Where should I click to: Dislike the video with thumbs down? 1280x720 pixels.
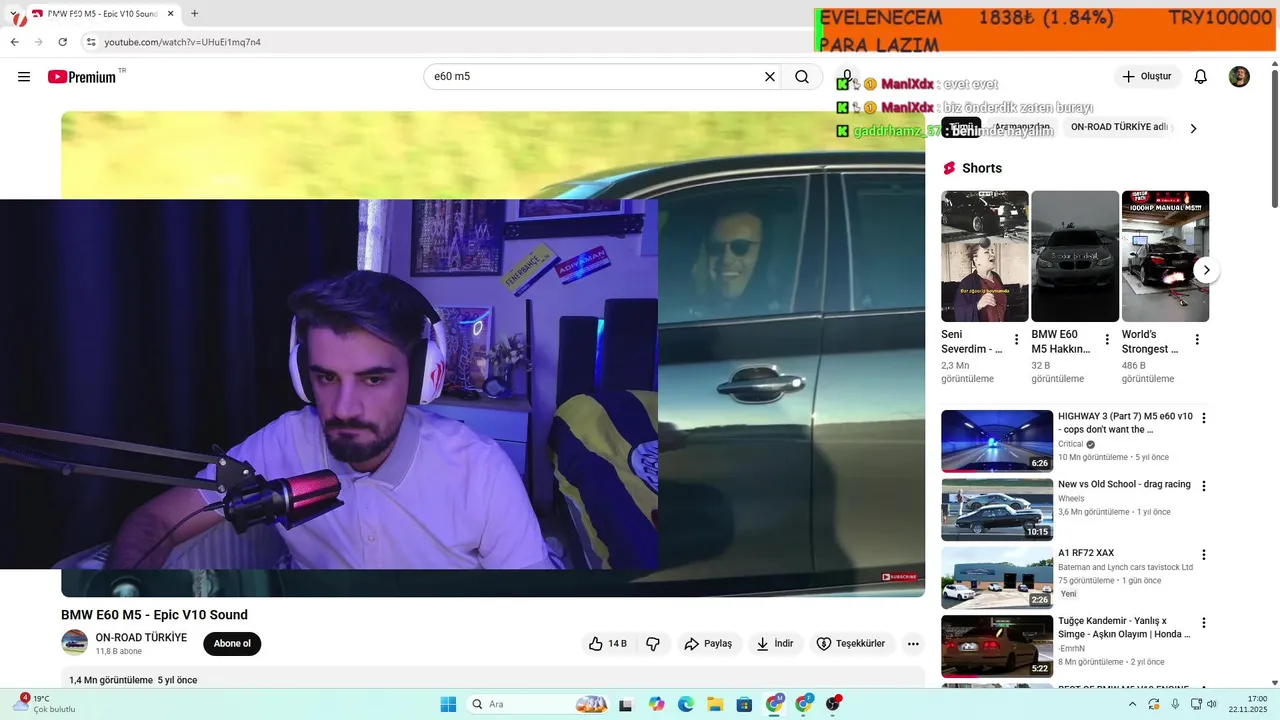coord(653,644)
